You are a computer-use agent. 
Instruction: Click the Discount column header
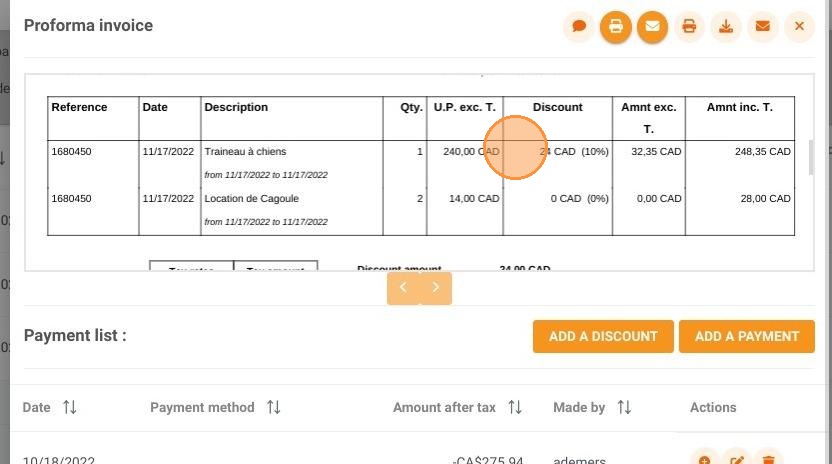click(557, 107)
